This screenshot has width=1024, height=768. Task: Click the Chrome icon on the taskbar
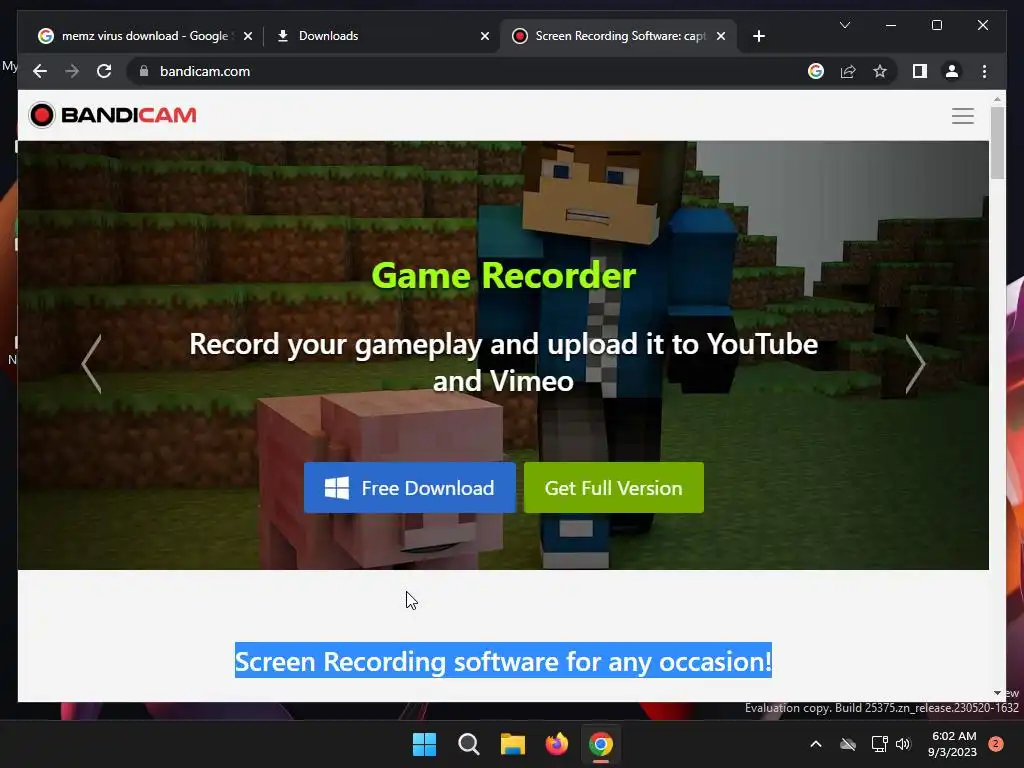click(x=601, y=744)
